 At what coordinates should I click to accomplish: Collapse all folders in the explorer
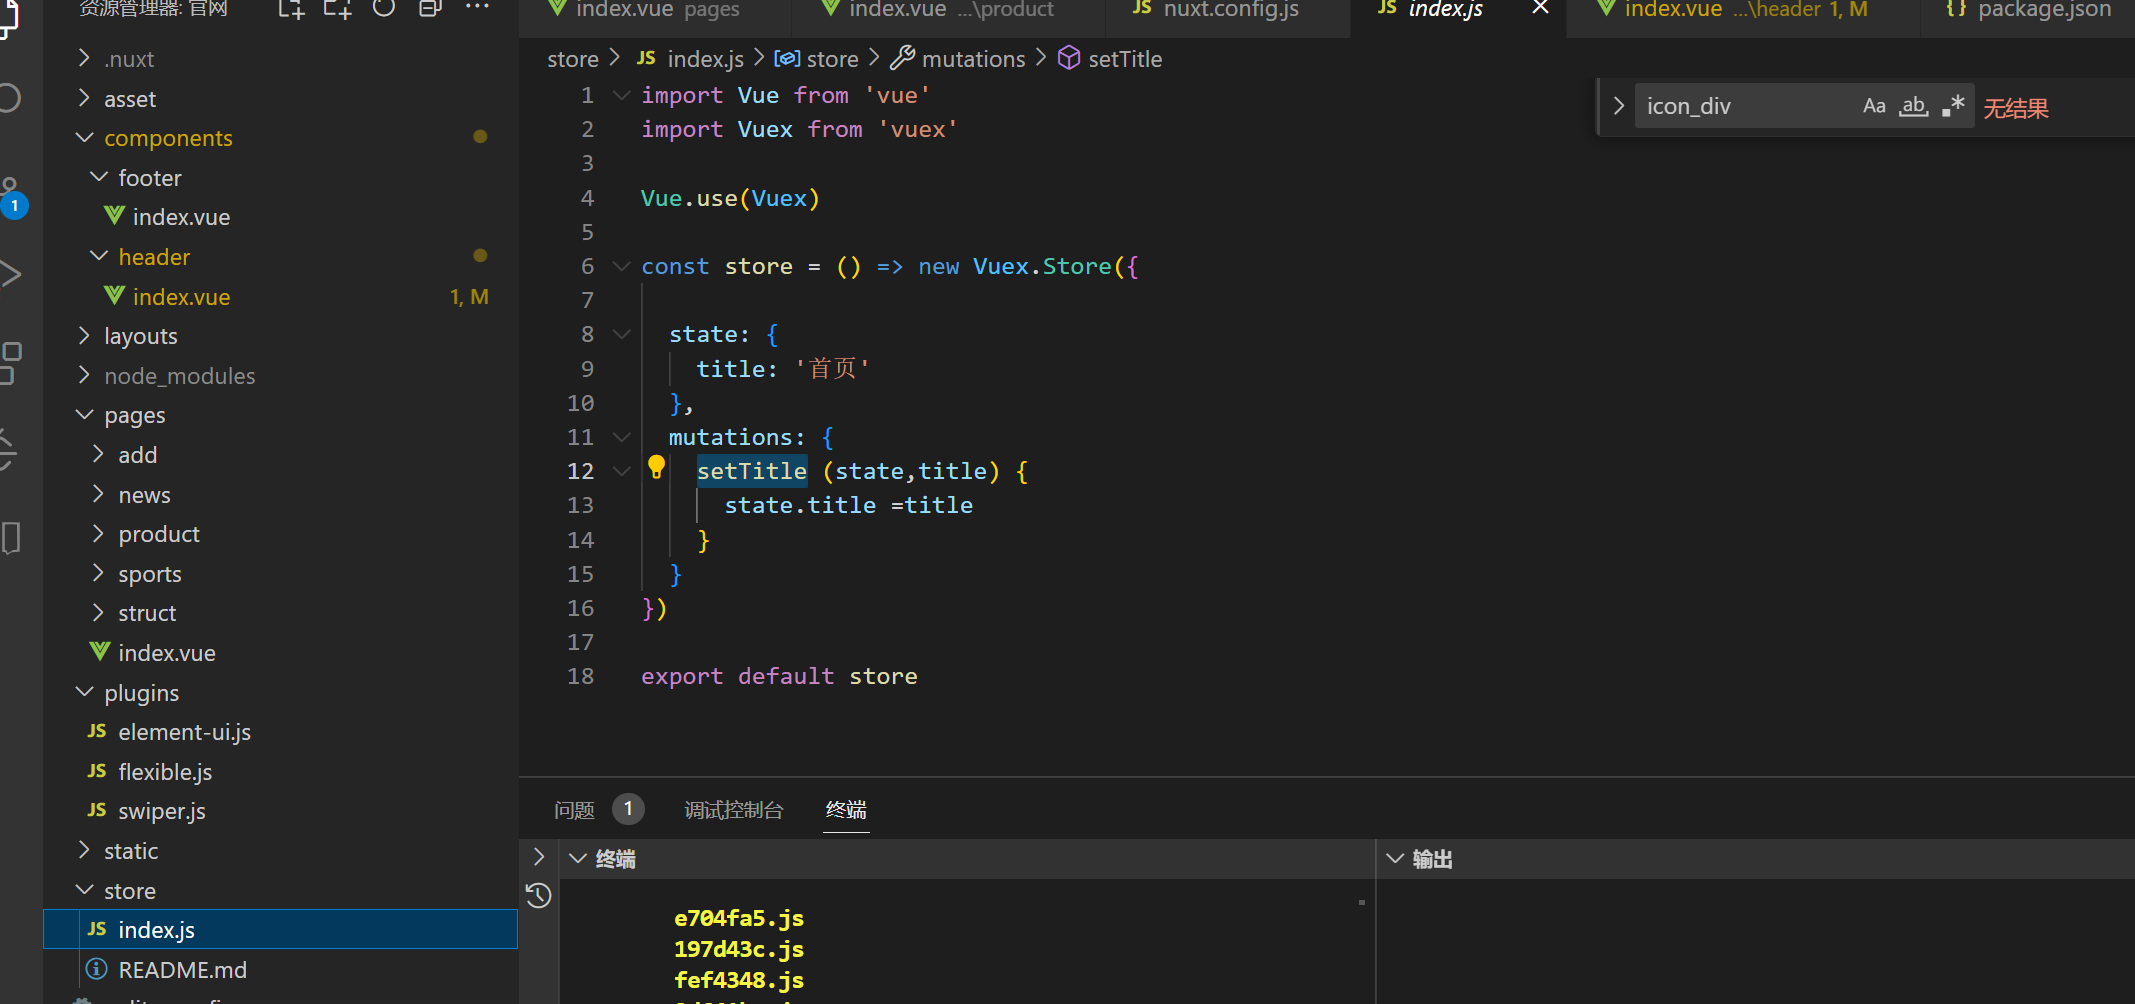[x=430, y=8]
